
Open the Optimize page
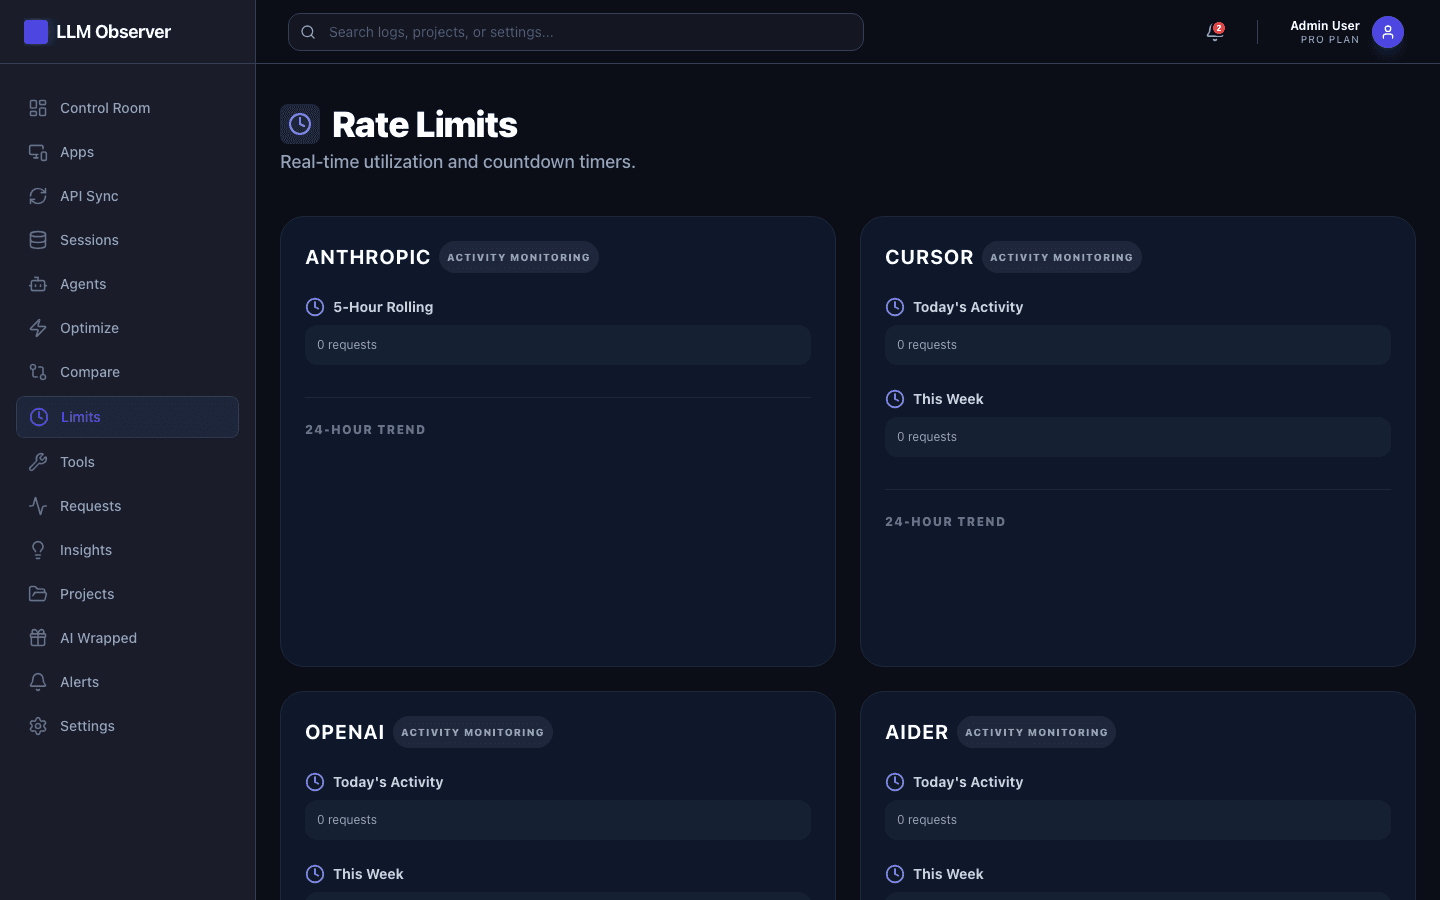pyautogui.click(x=127, y=328)
